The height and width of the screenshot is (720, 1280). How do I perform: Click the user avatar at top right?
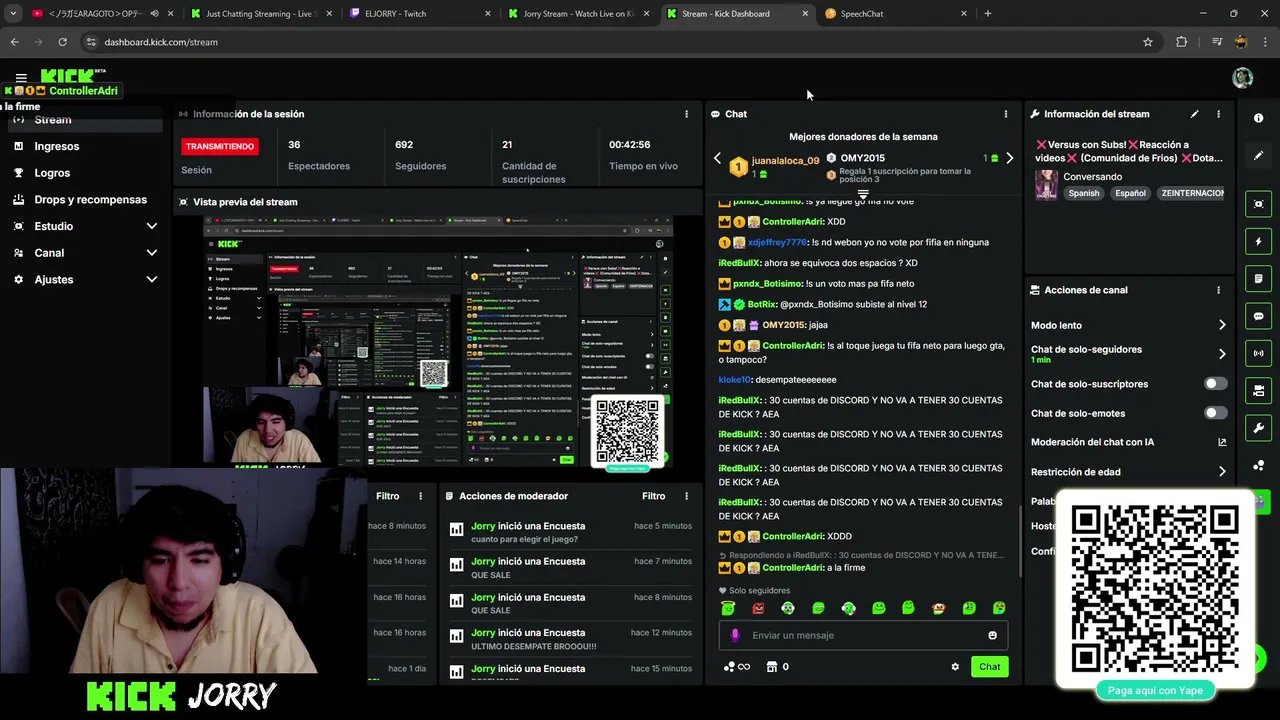pyautogui.click(x=1242, y=78)
